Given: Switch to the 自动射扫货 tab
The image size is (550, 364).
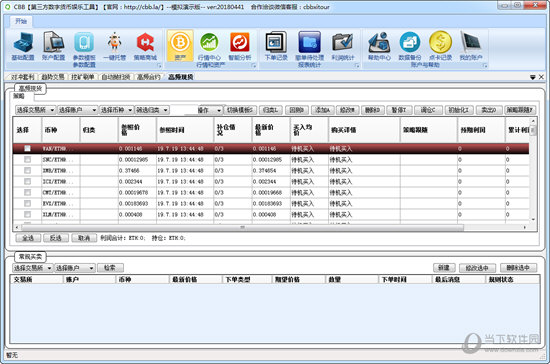Looking at the screenshot, I should 115,77.
